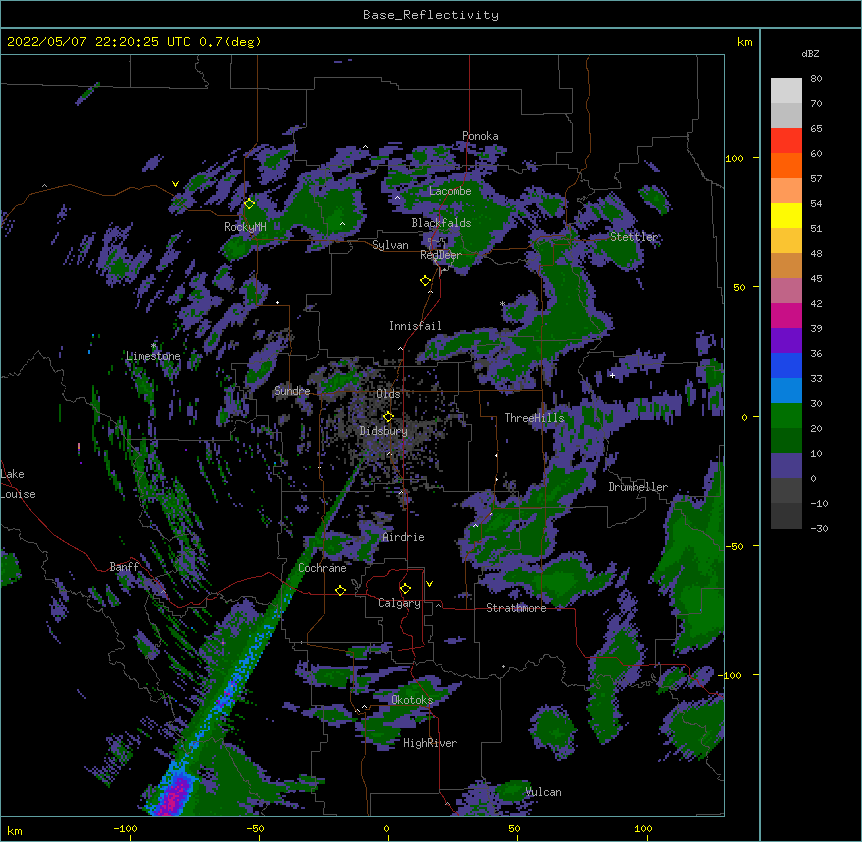Select the Innisfail city label

(x=415, y=326)
